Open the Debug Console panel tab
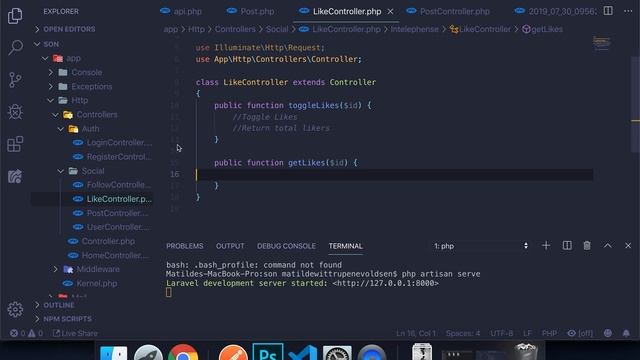Viewport: 640px width, 360px height. (286, 246)
